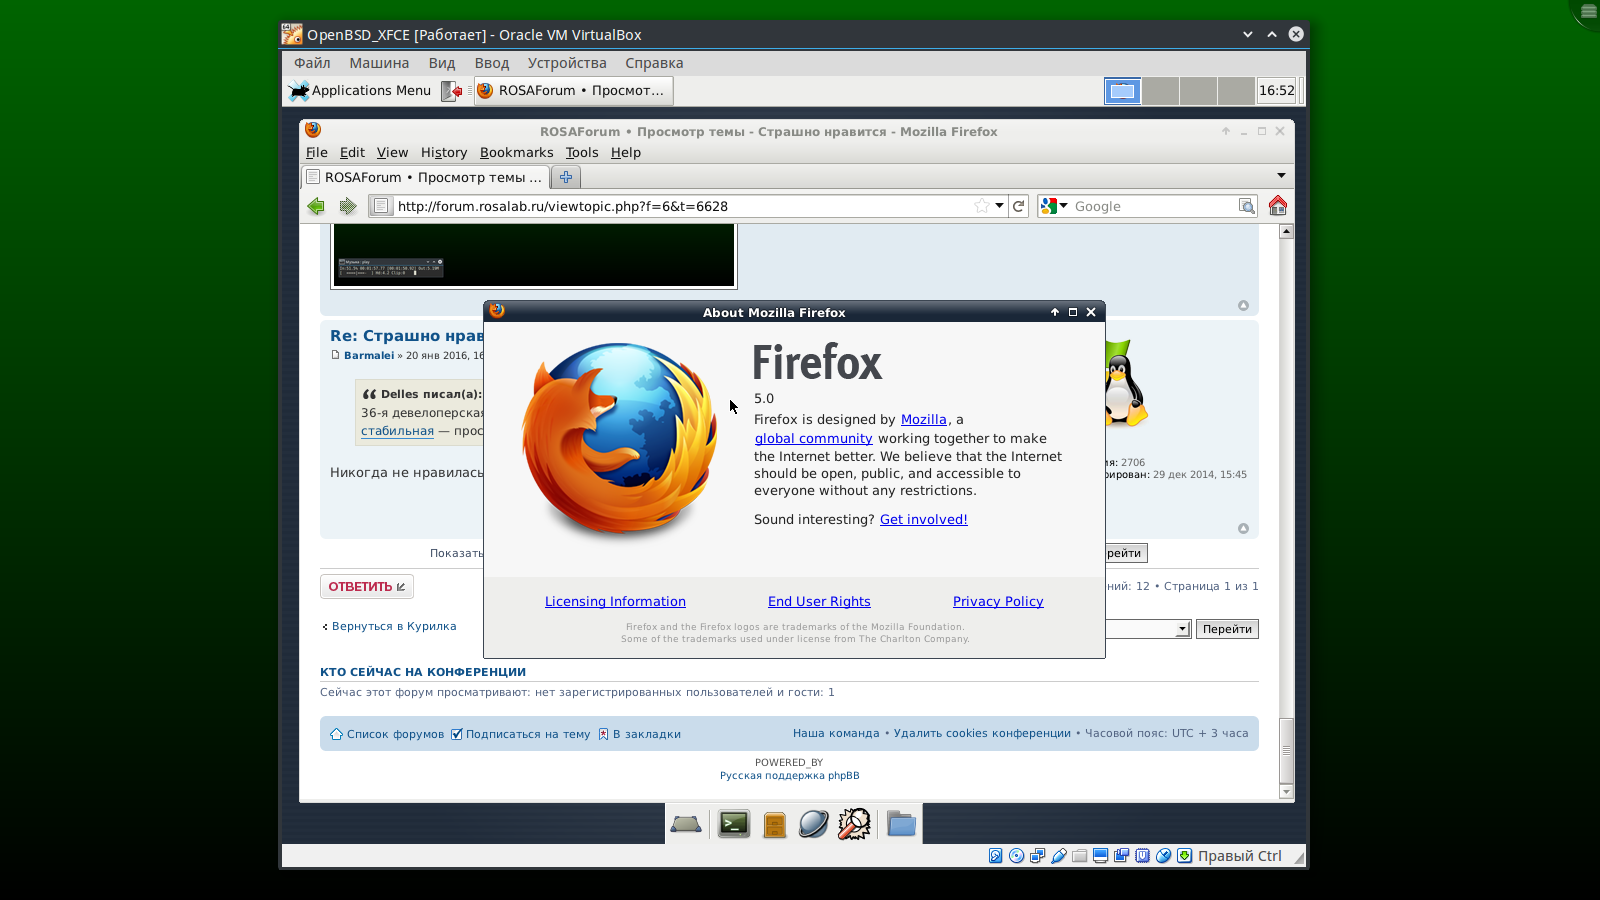Click the Get involved! link

(924, 520)
